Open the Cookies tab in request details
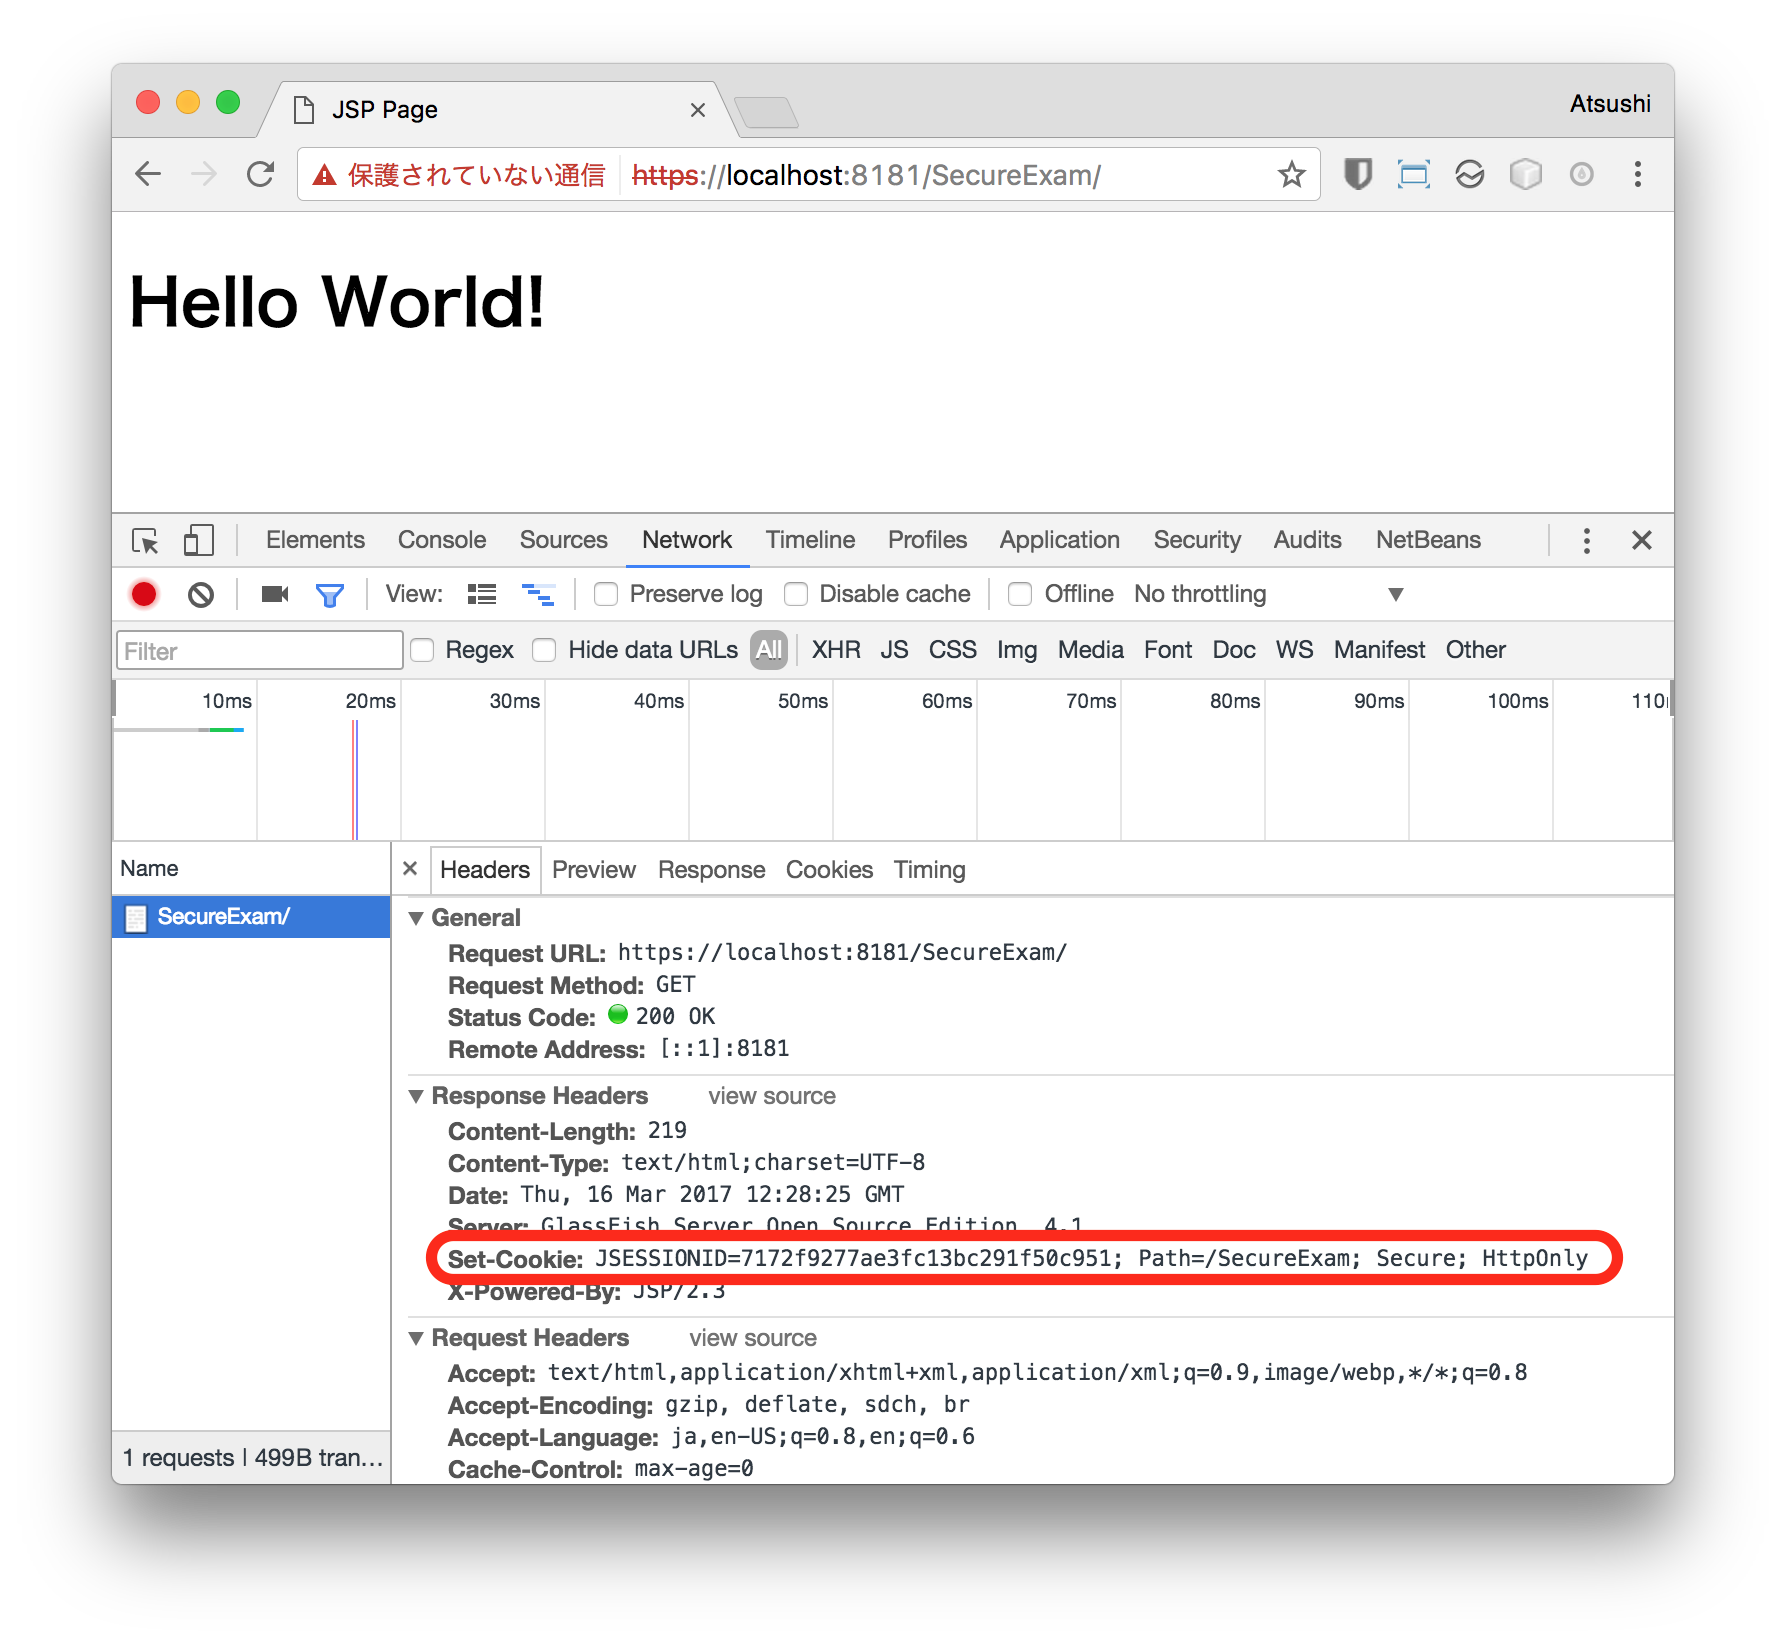 828,870
